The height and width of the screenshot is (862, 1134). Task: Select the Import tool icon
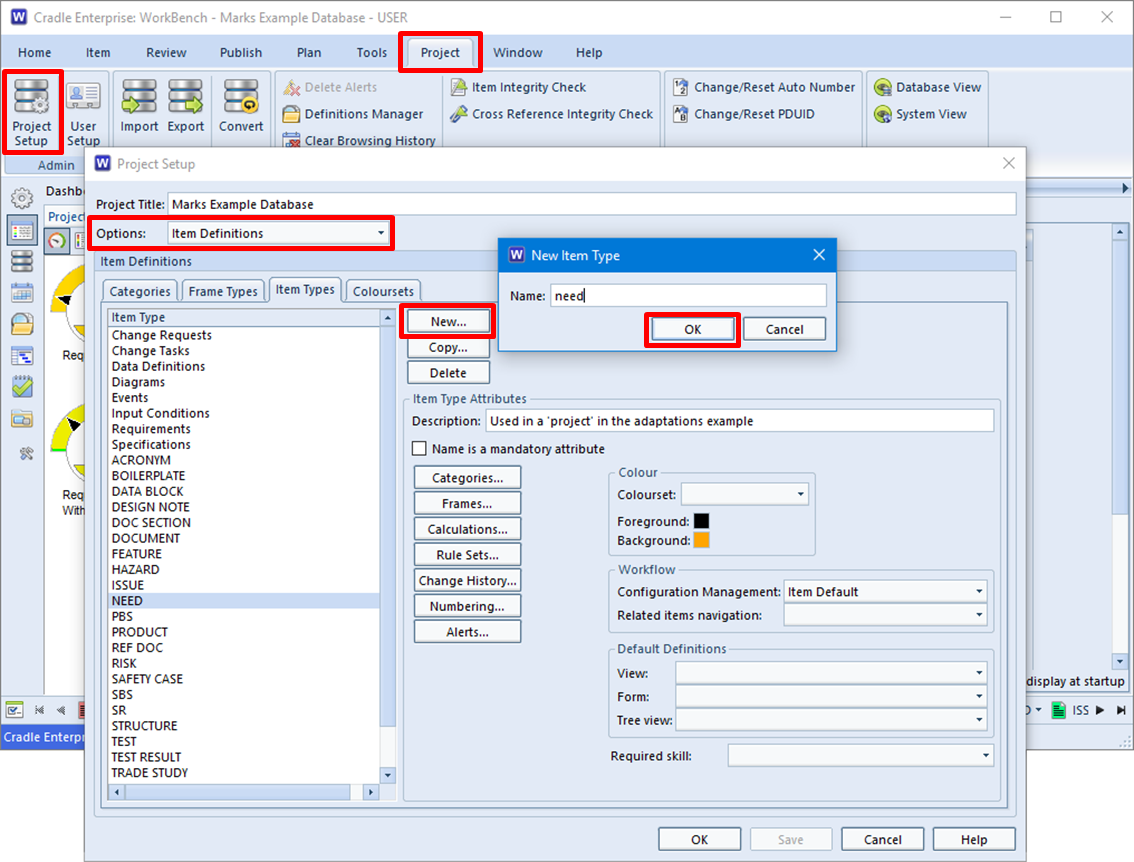click(x=139, y=107)
